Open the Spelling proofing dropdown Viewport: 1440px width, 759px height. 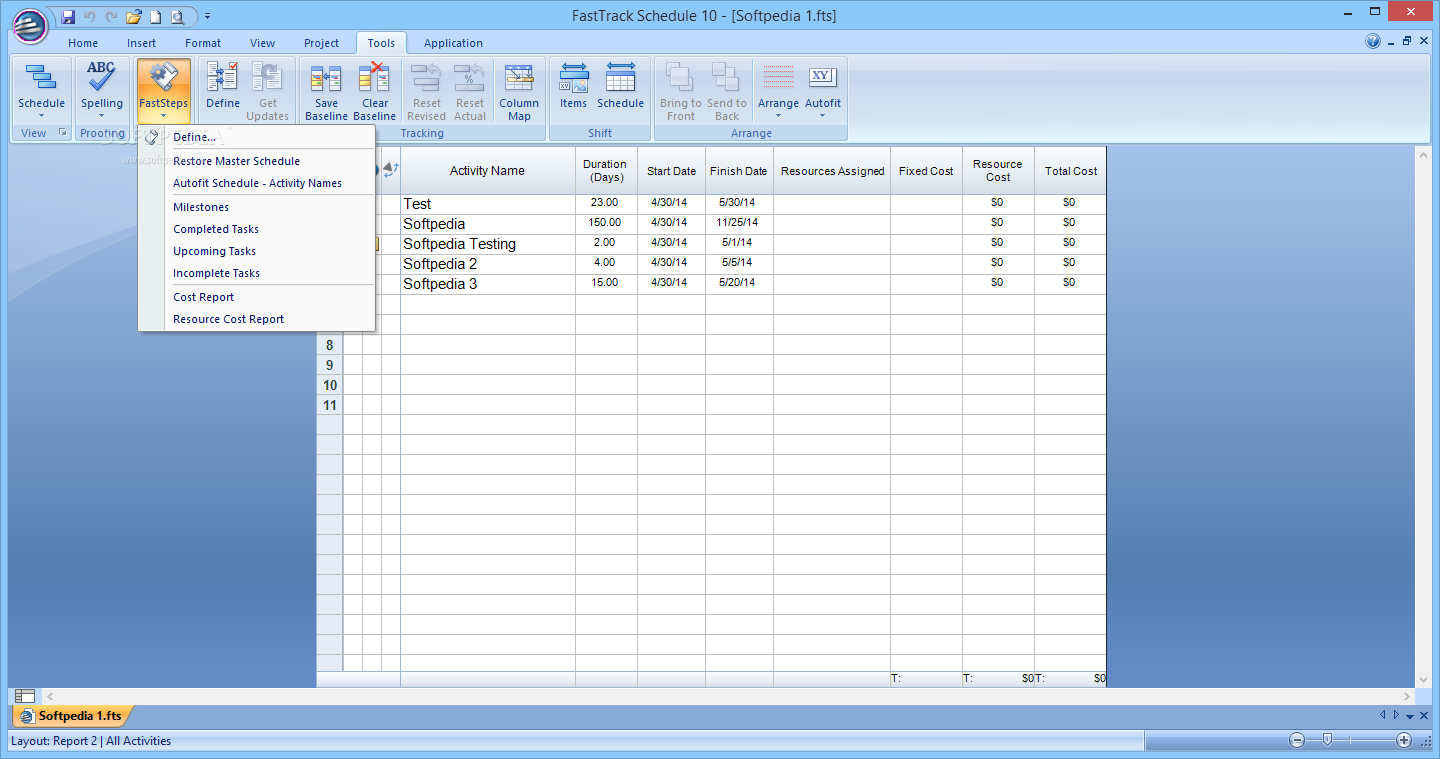coord(102,91)
